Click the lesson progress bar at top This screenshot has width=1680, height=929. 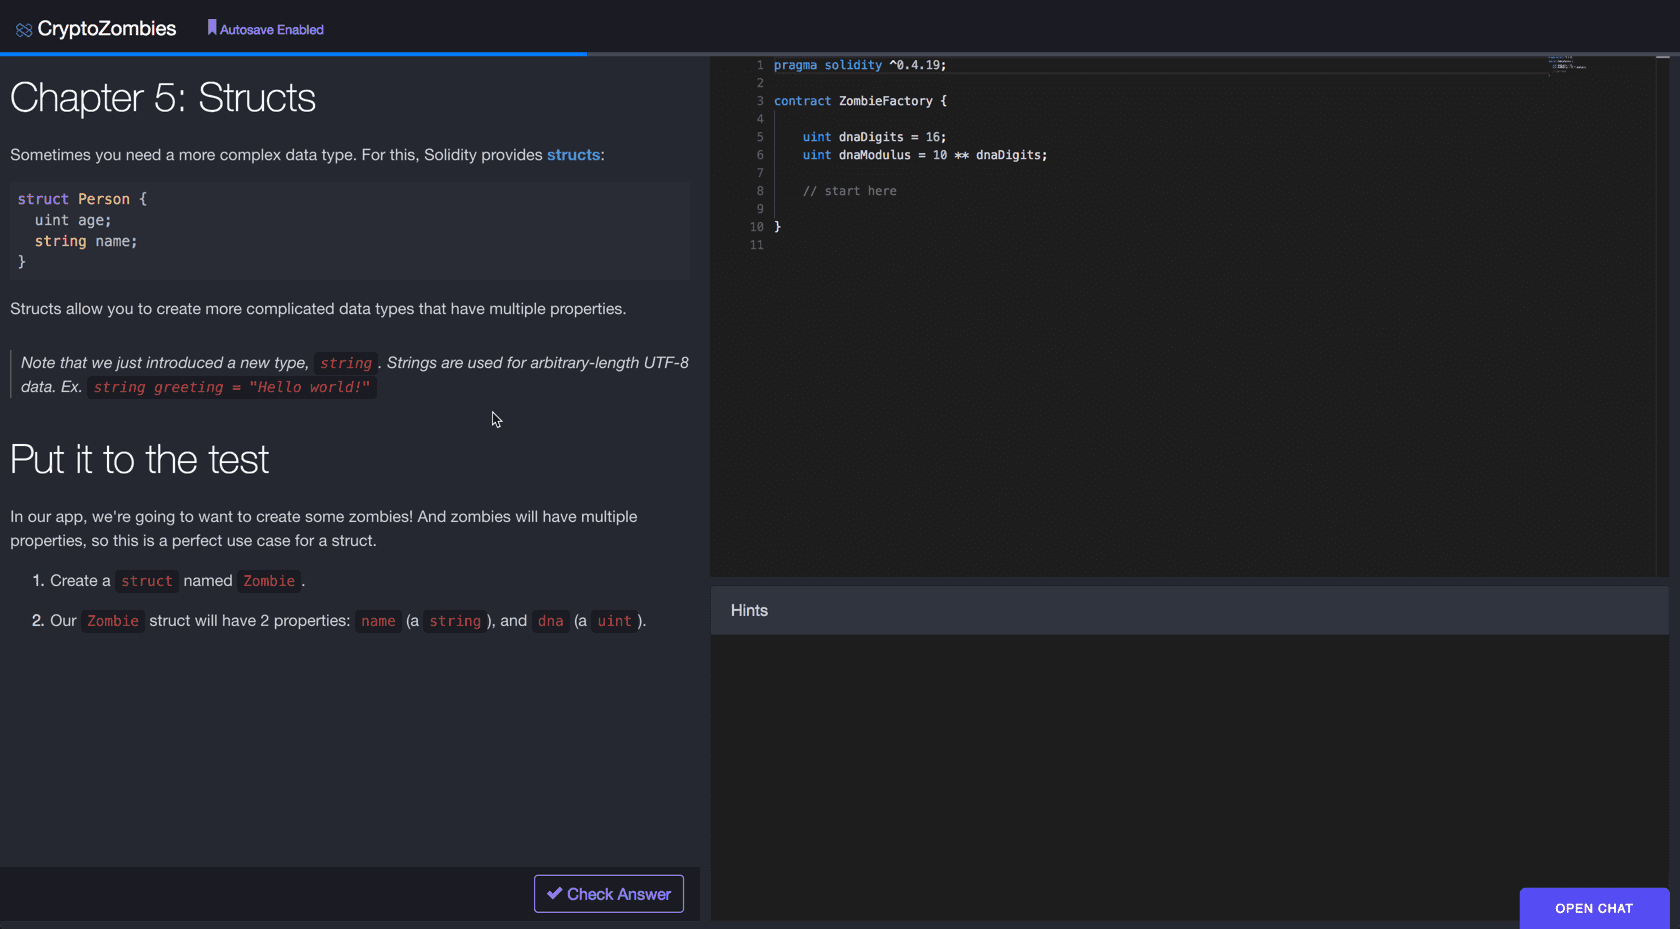coord(293,53)
